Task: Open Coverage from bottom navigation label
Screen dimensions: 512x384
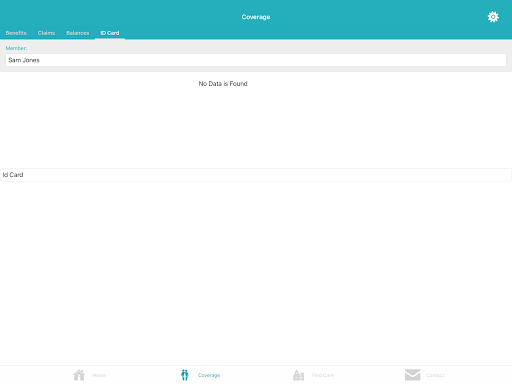Action: pos(209,375)
